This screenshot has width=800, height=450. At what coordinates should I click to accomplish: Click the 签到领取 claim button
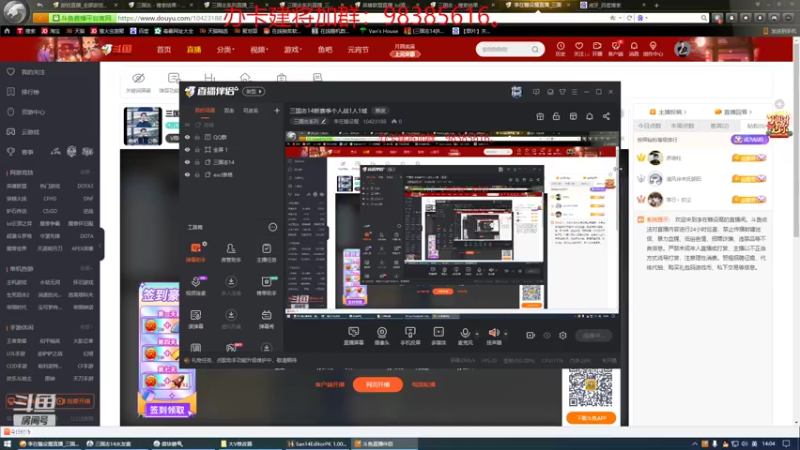167,410
